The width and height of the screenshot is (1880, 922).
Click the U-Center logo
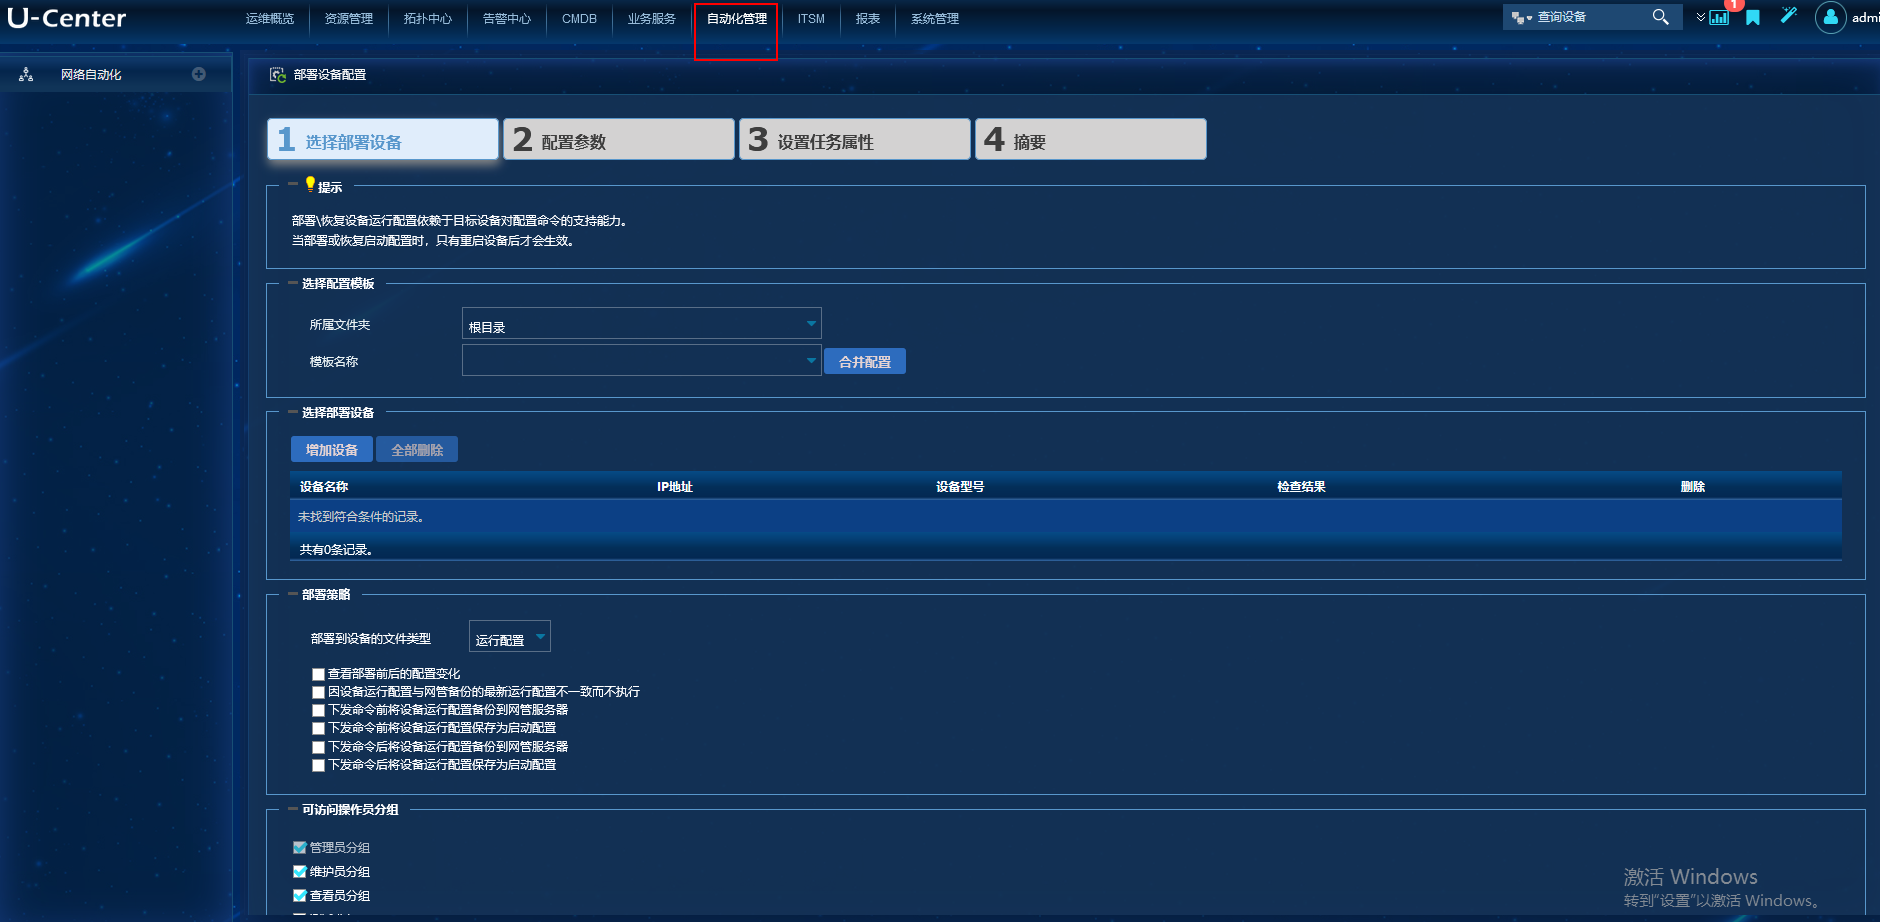point(67,18)
